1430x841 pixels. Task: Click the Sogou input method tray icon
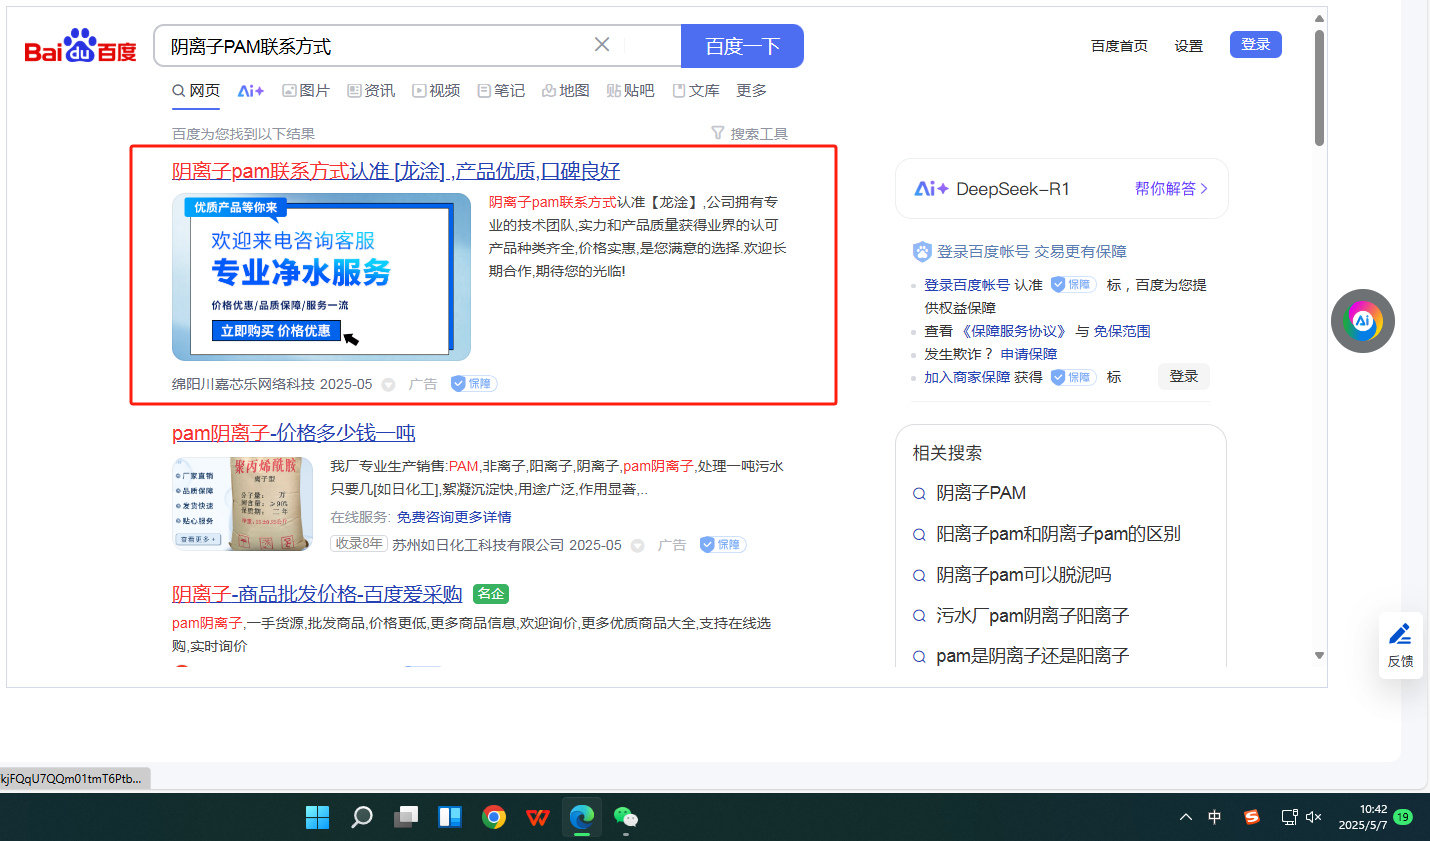1251,817
